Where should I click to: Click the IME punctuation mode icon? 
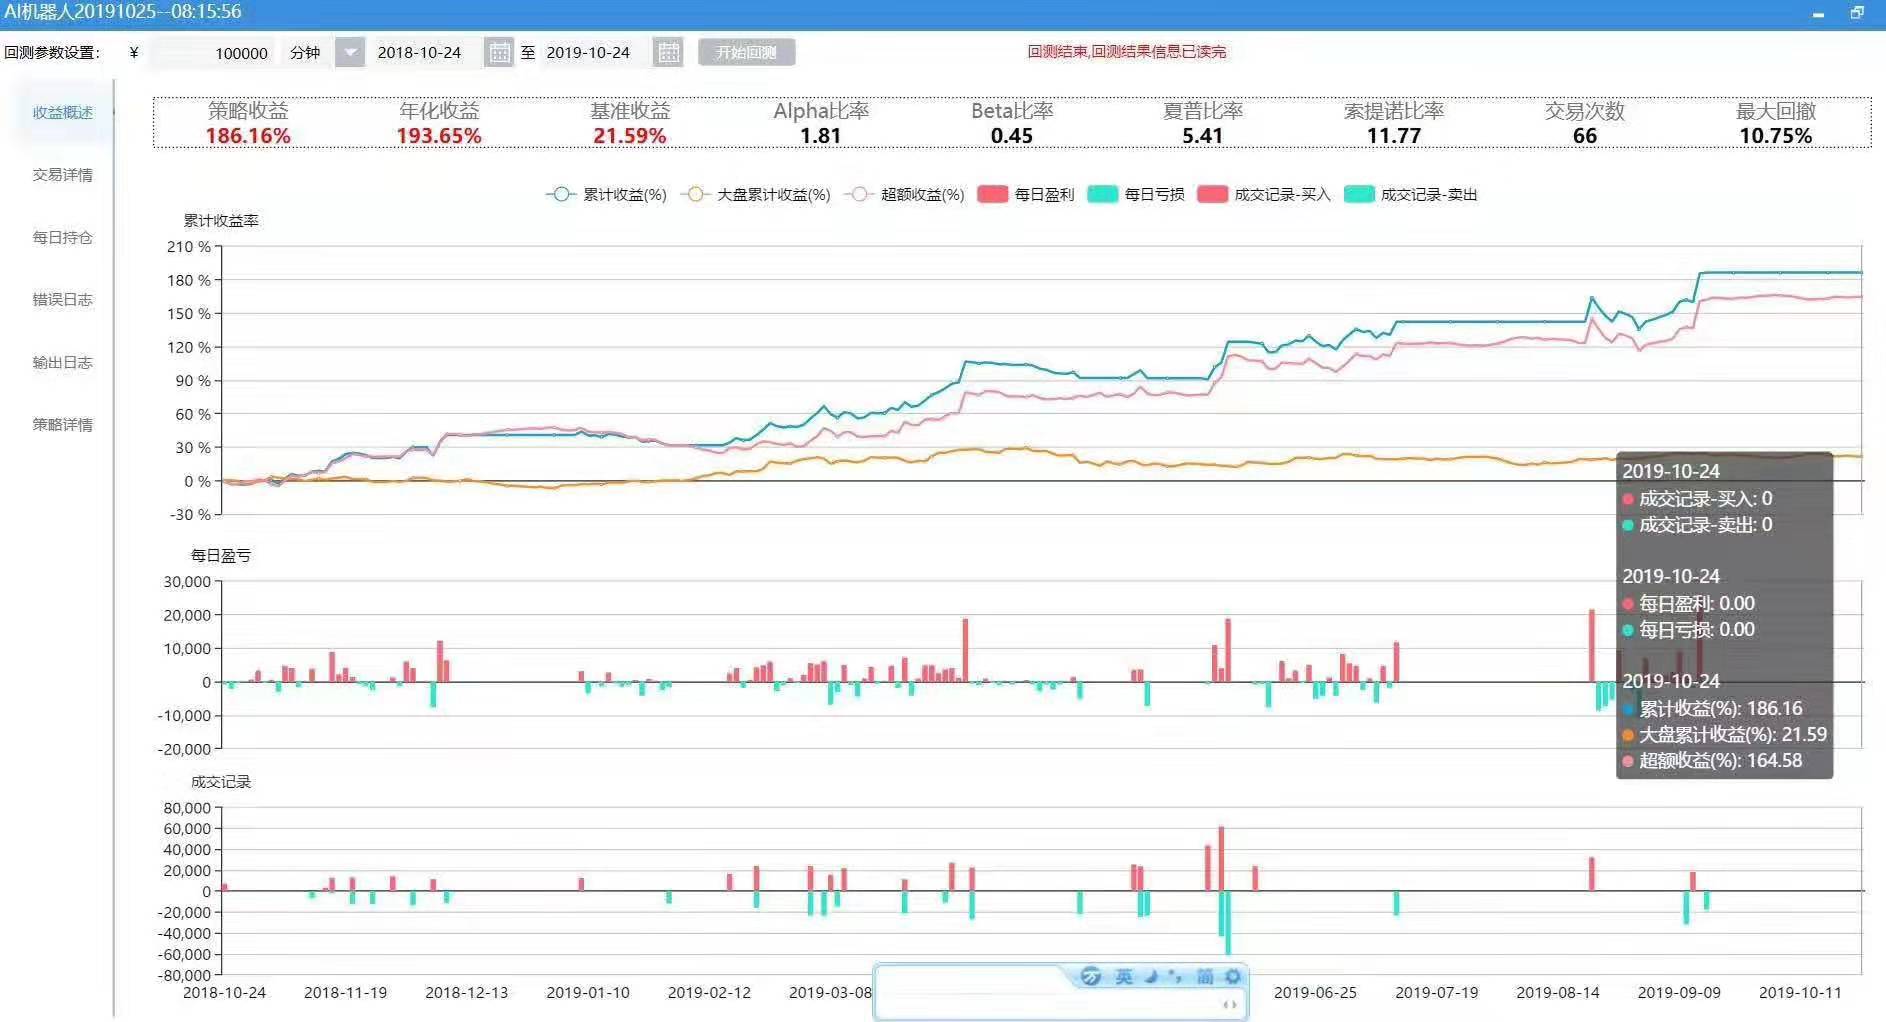(1175, 976)
